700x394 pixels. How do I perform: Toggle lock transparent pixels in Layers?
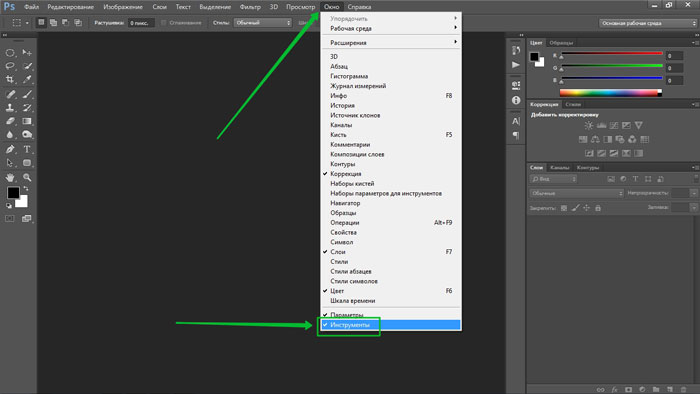564,208
